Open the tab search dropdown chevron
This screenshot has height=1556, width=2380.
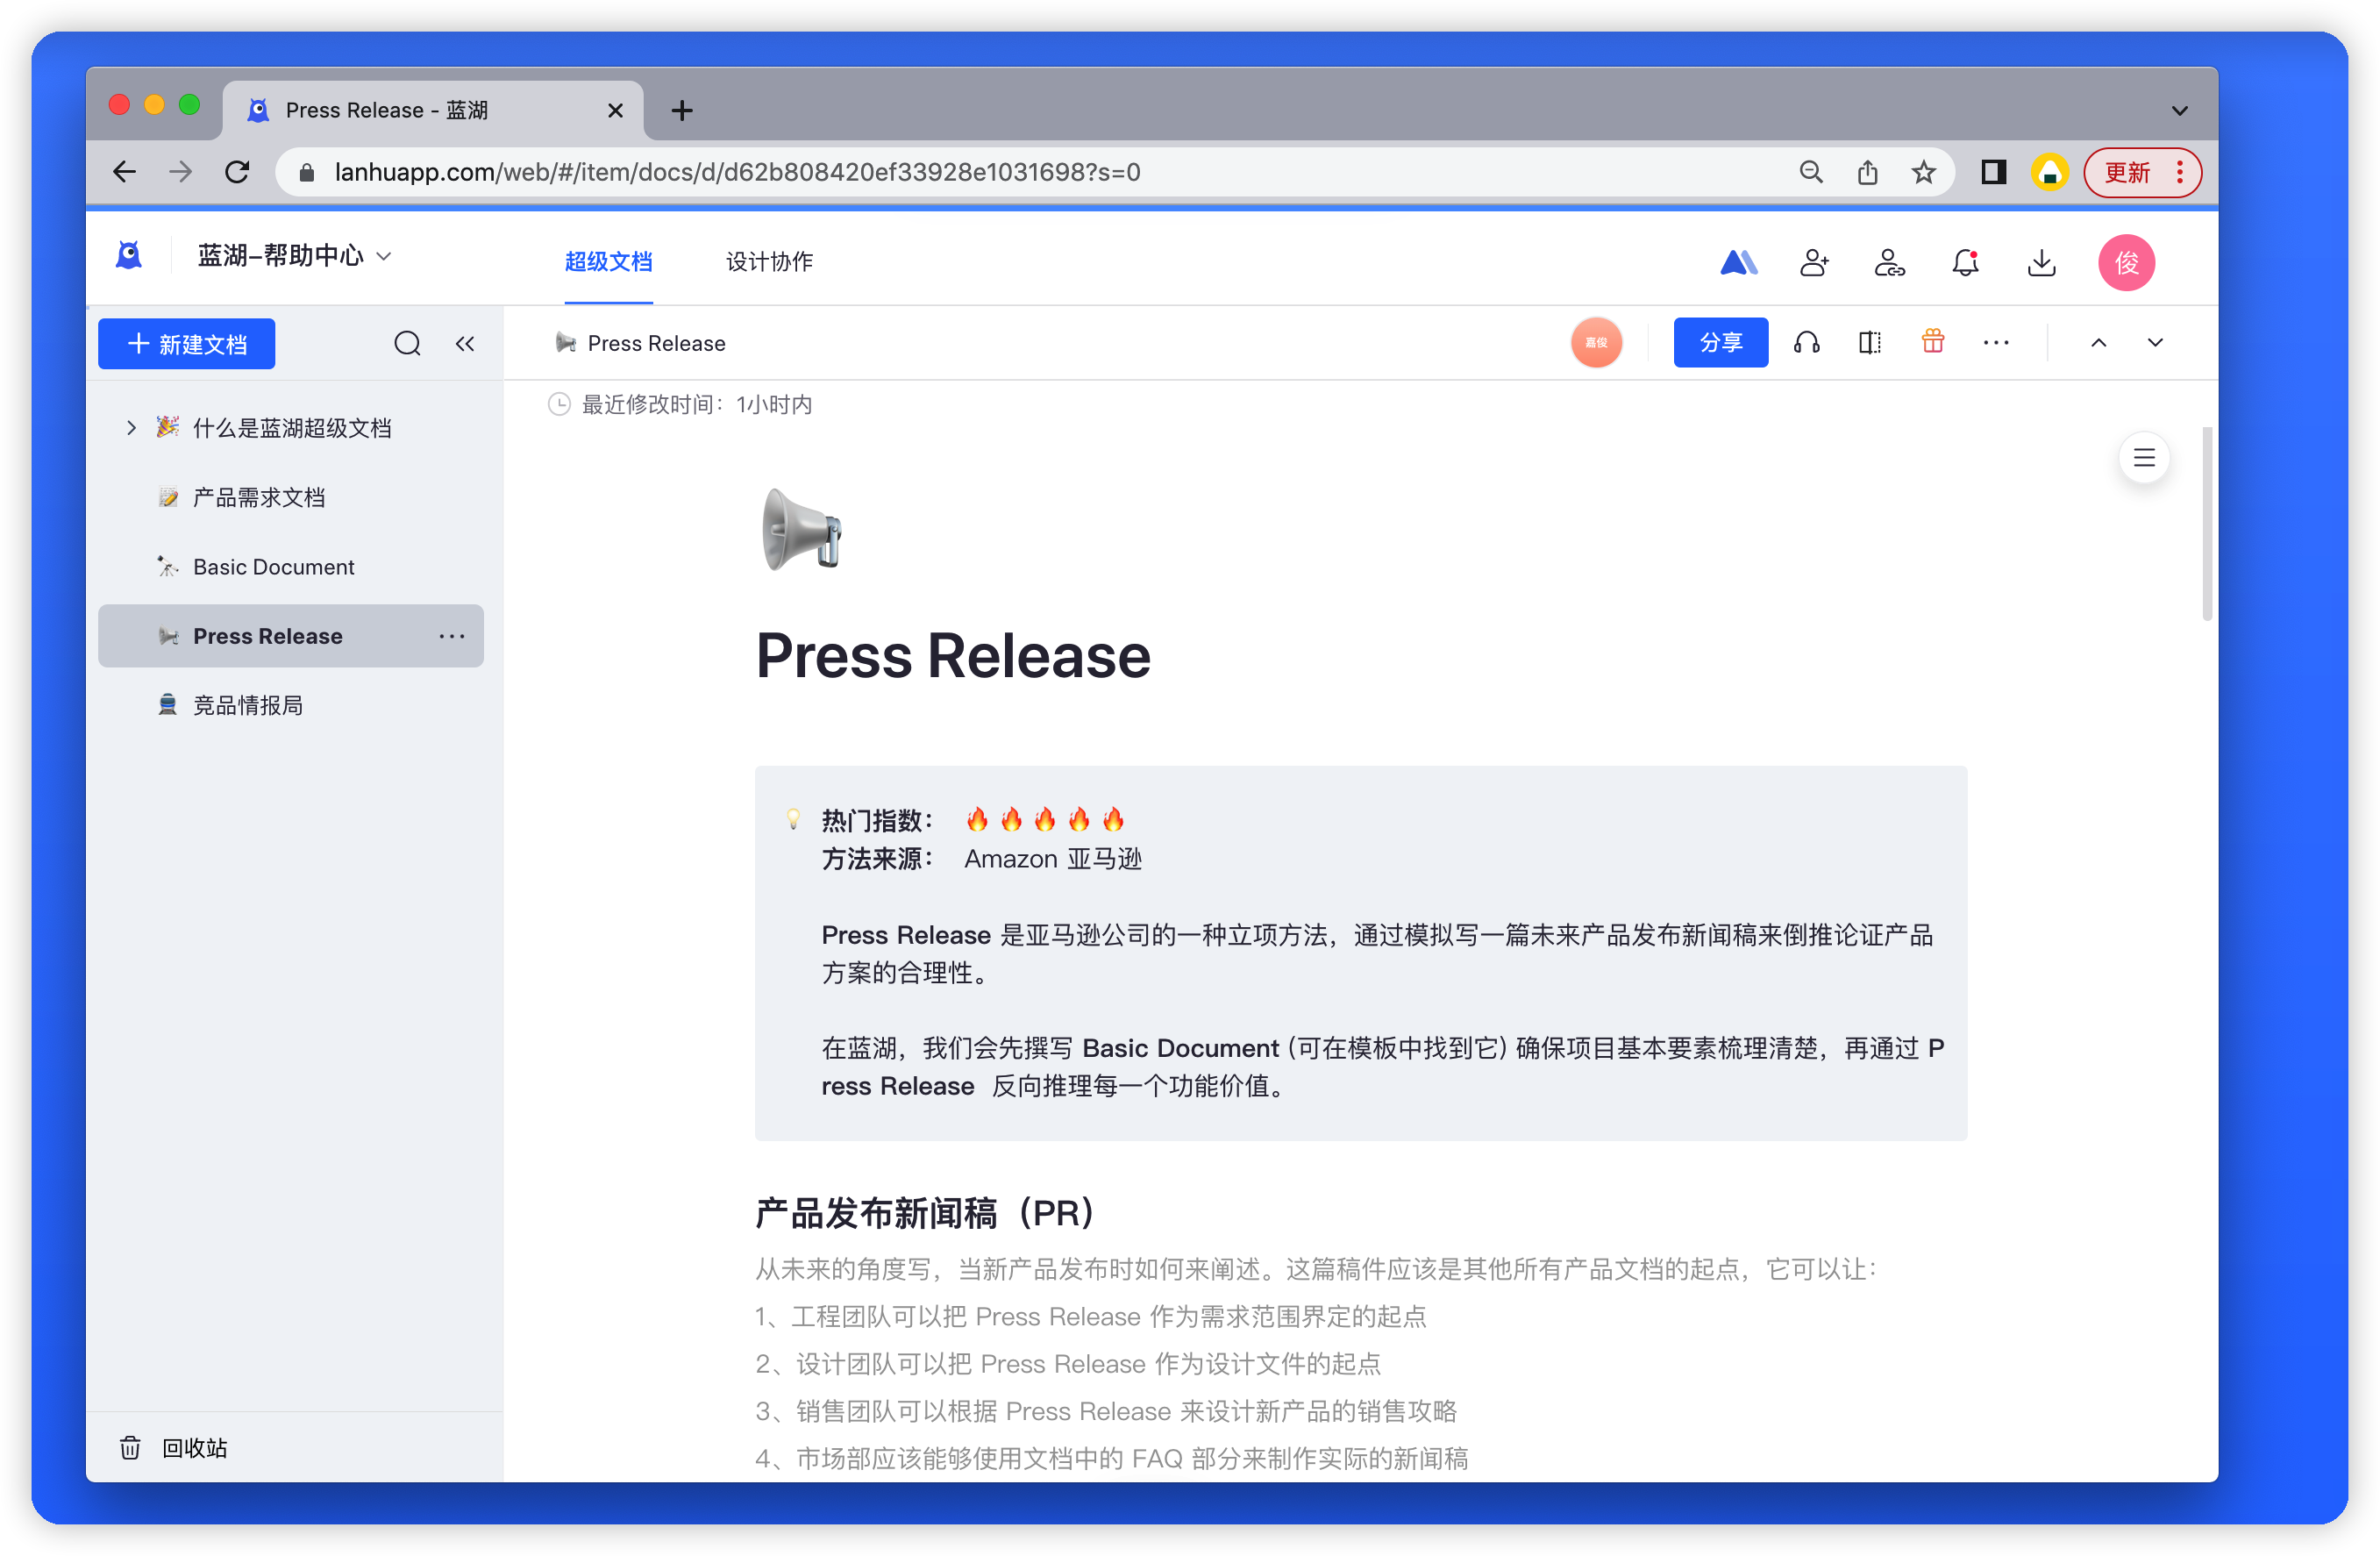2179,110
